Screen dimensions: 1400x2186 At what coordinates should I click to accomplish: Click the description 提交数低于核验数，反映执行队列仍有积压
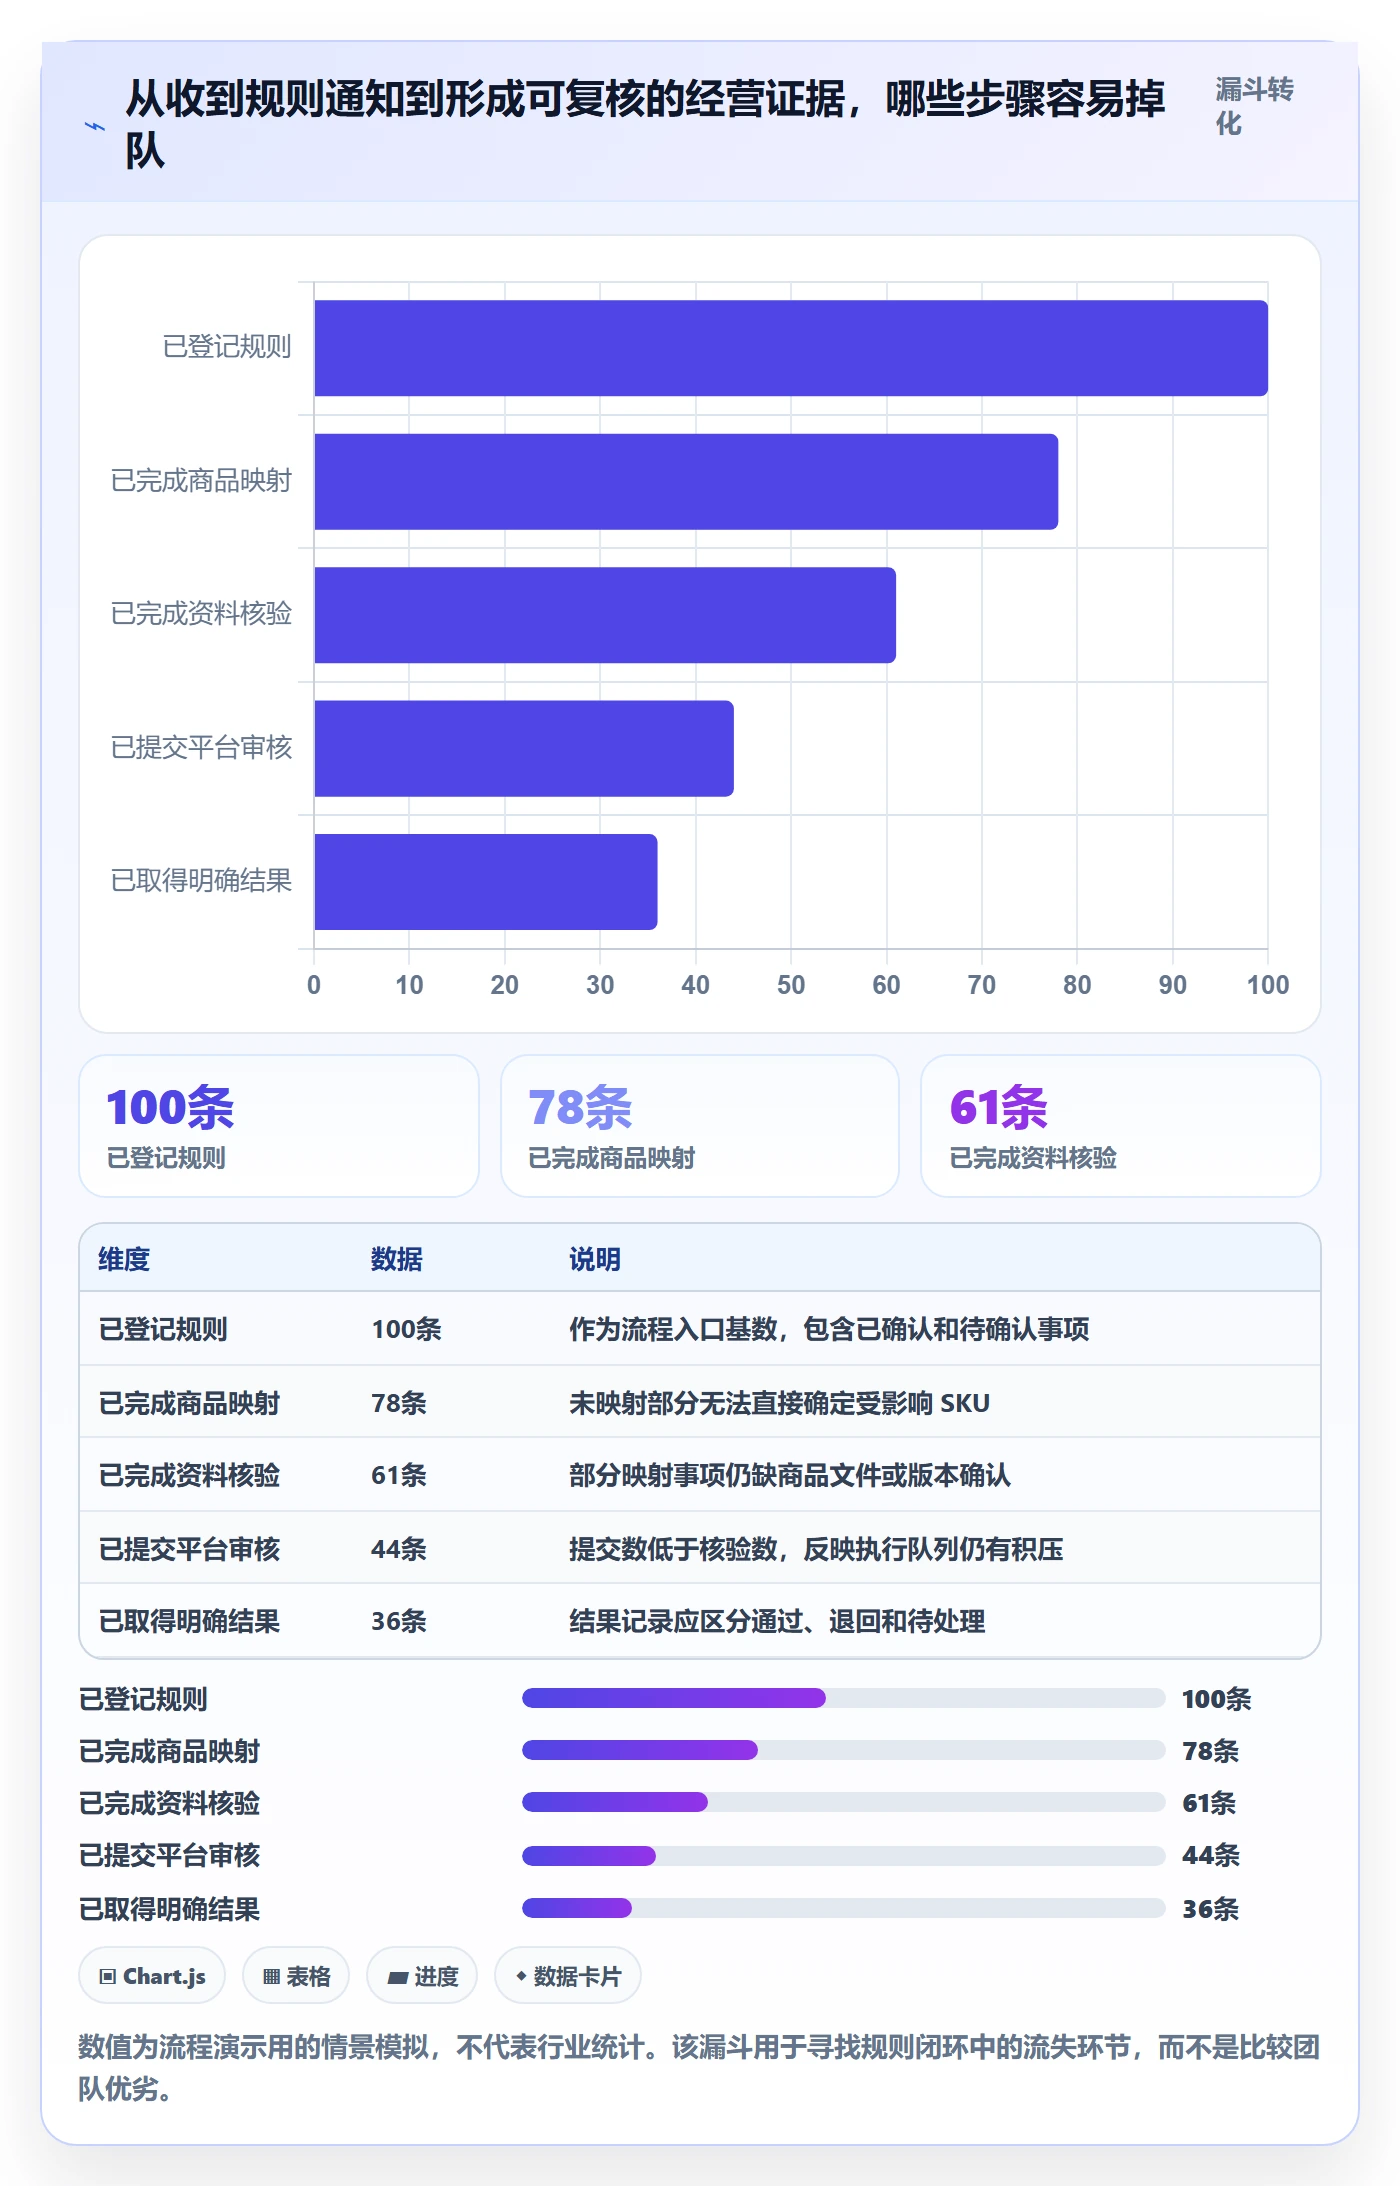tap(816, 1549)
